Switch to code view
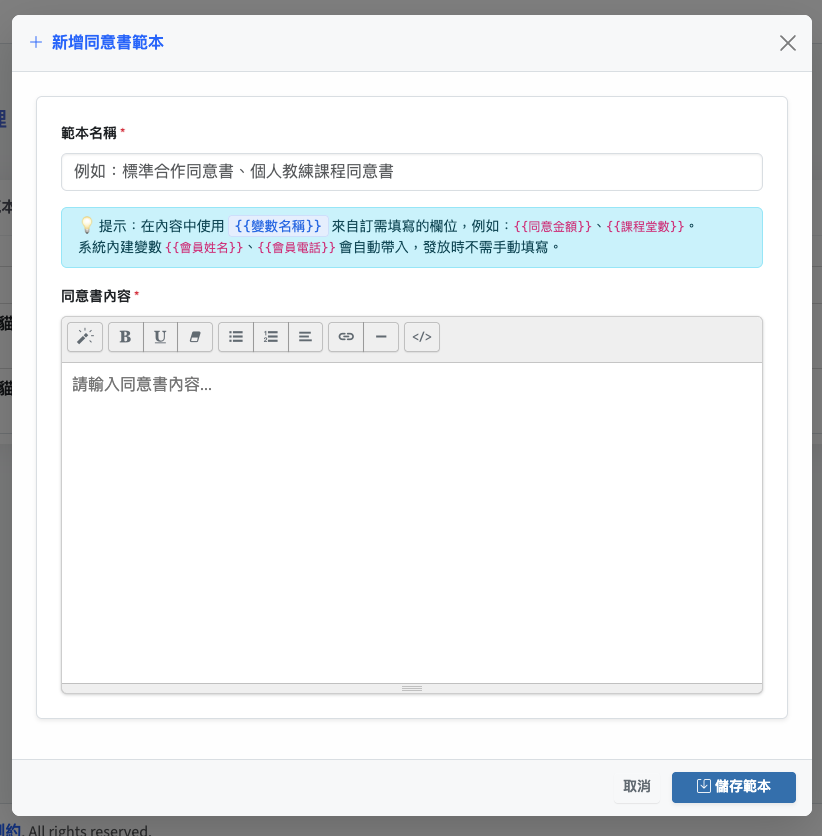The image size is (822, 836). [422, 337]
